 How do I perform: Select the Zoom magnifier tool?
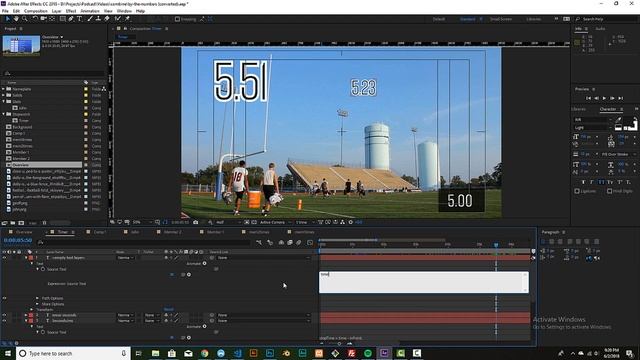tap(24, 19)
